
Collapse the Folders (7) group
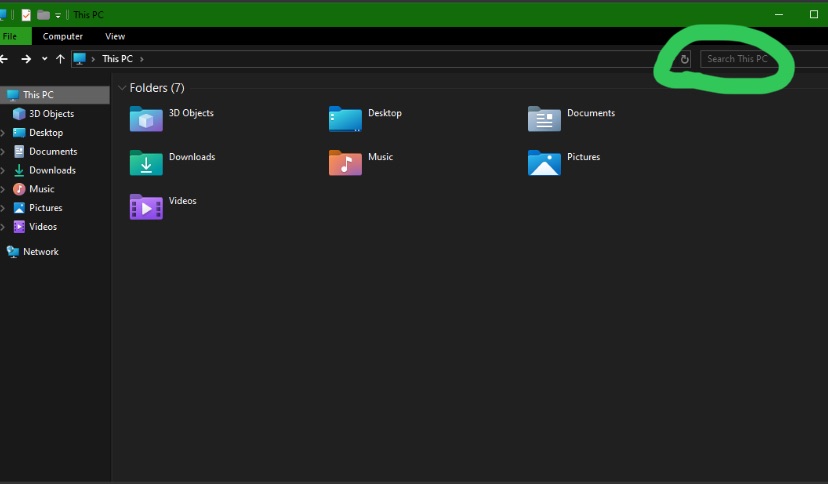point(122,88)
